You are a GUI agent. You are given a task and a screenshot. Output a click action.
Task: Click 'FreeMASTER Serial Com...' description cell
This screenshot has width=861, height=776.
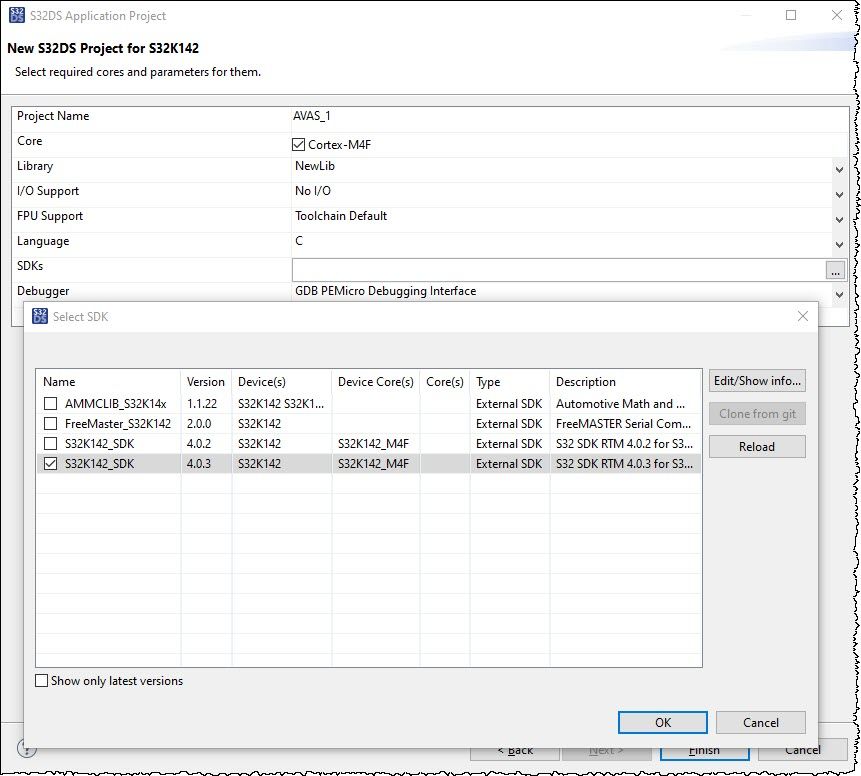(623, 423)
